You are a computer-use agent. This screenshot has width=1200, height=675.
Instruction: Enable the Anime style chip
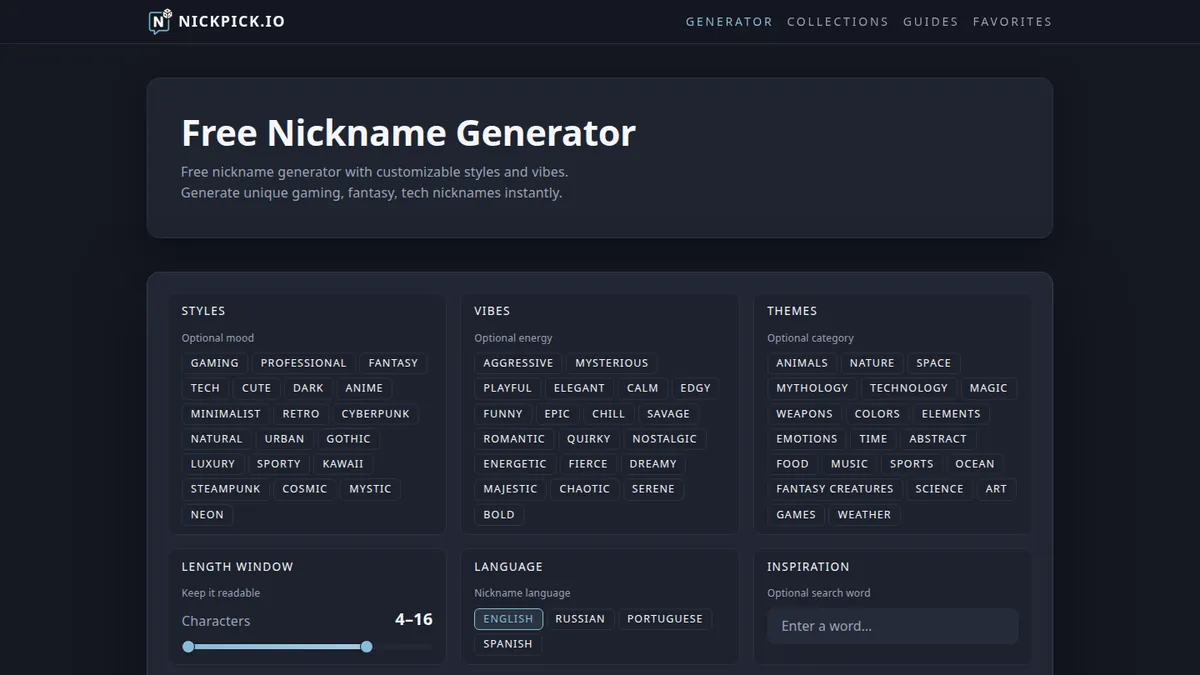click(x=364, y=388)
